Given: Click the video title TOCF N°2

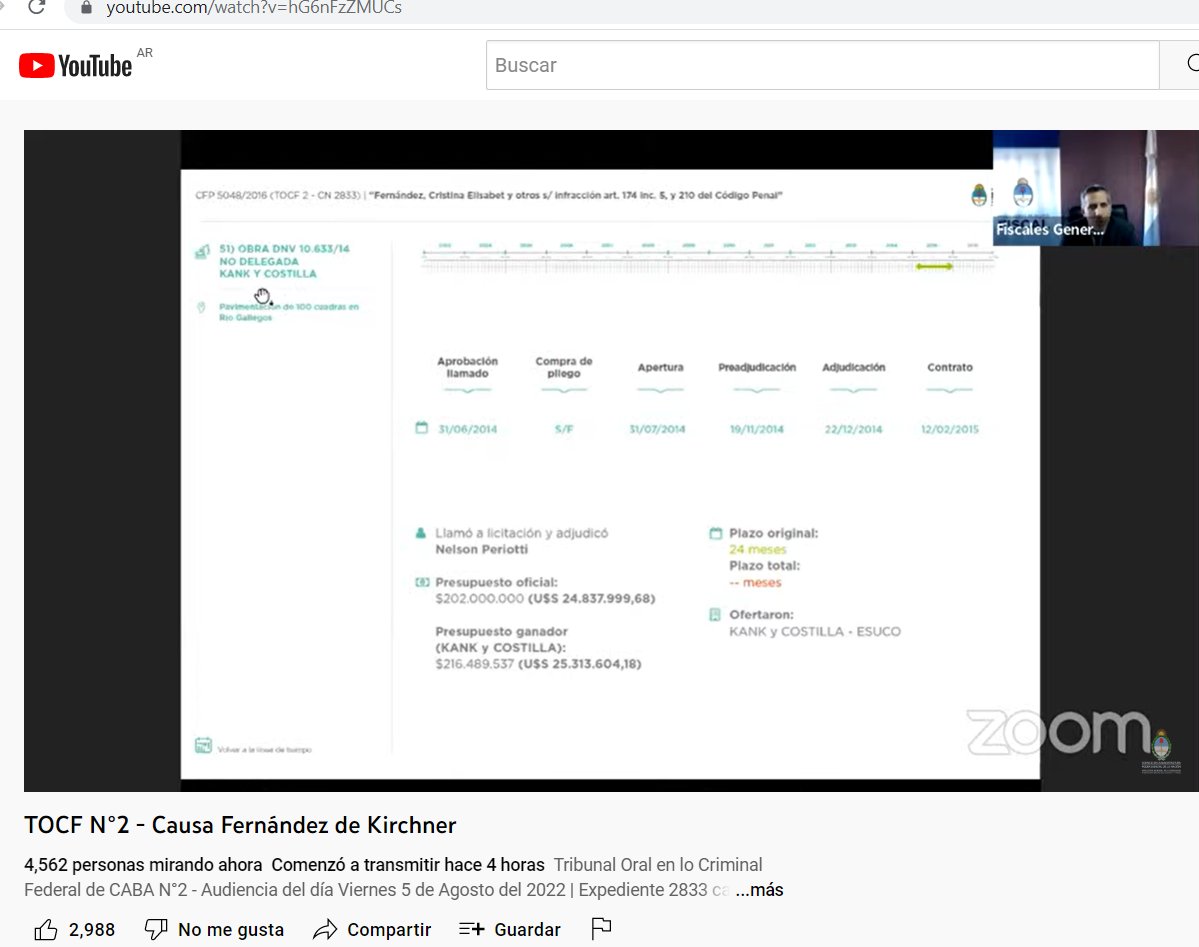Looking at the screenshot, I should (x=240, y=825).
